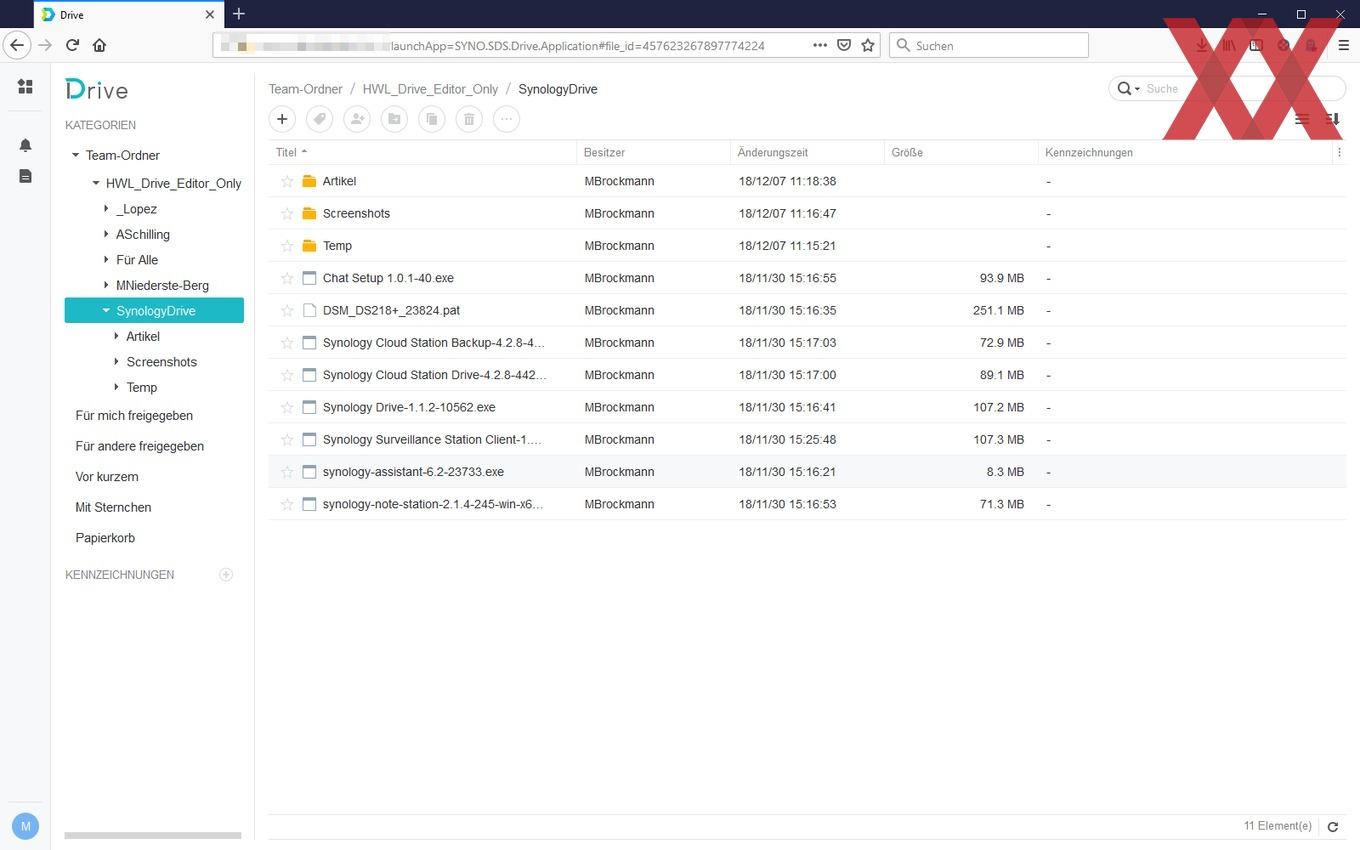Open the user avatar M menu
The height and width of the screenshot is (850, 1360).
[25, 826]
